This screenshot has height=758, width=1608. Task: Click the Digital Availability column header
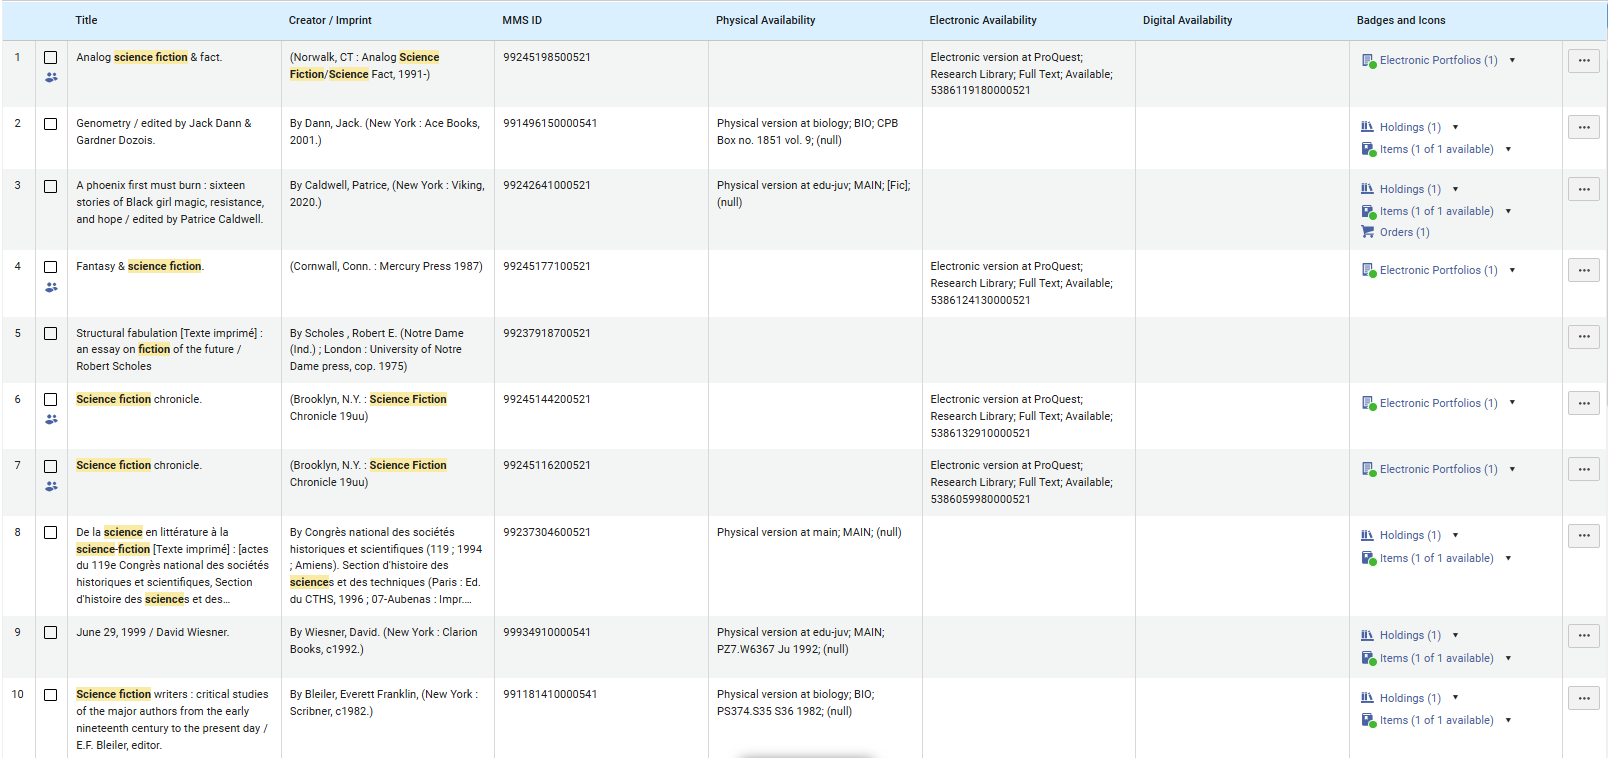[x=1188, y=20]
